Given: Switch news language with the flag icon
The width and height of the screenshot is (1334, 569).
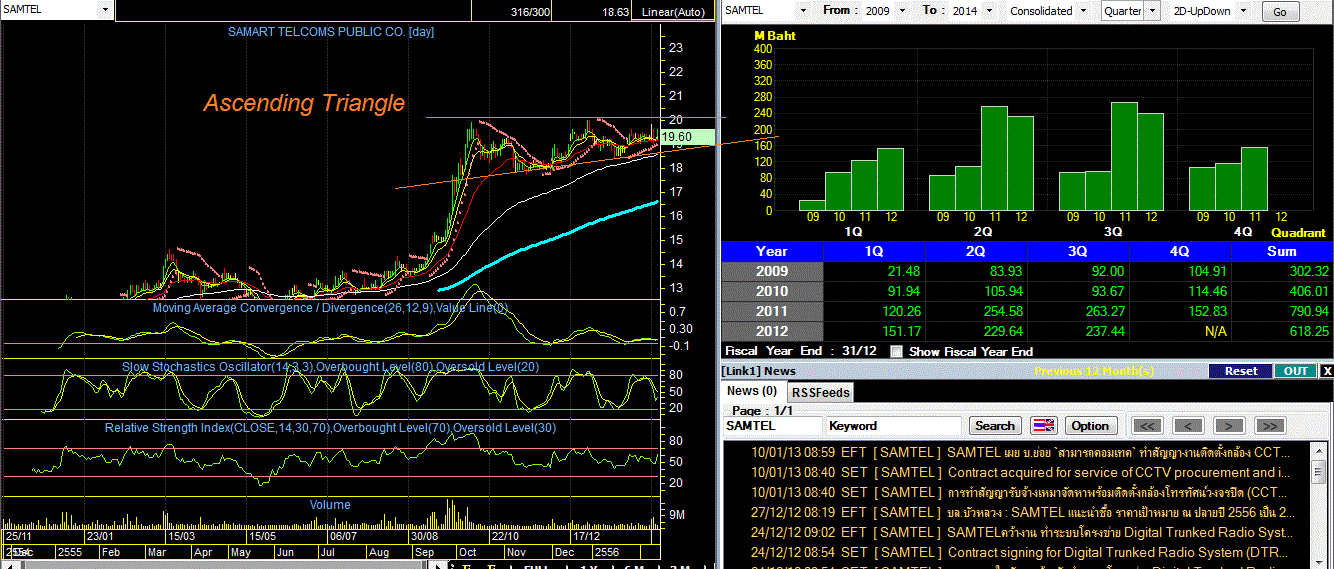Looking at the screenshot, I should coord(1044,425).
